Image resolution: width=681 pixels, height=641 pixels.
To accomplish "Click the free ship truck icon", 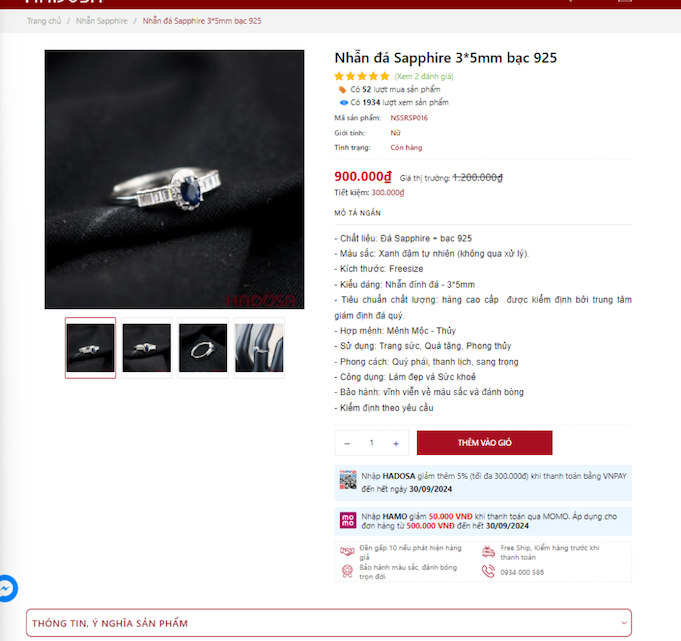I will (488, 552).
